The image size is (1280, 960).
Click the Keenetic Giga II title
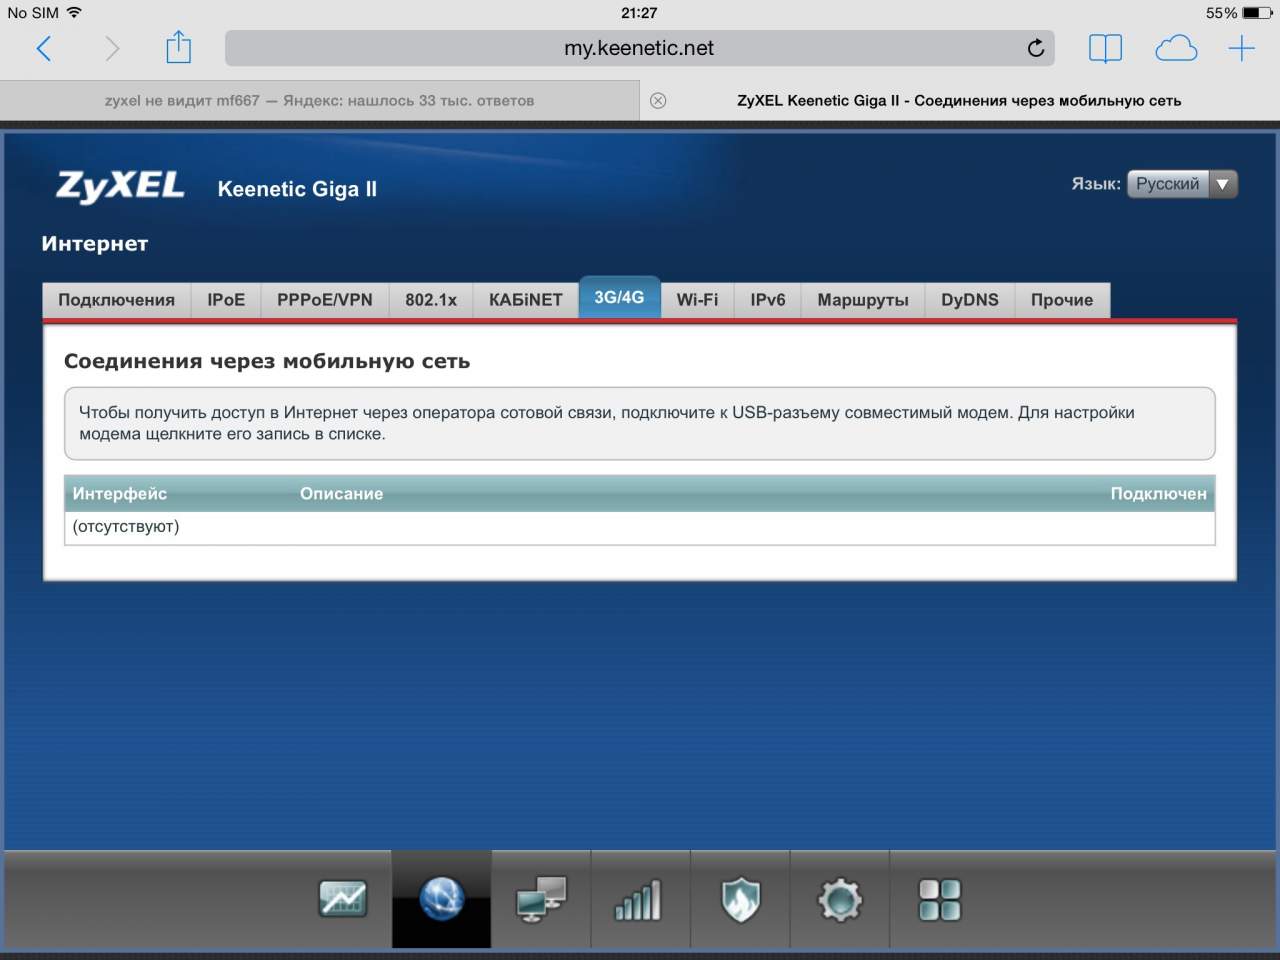(x=297, y=189)
